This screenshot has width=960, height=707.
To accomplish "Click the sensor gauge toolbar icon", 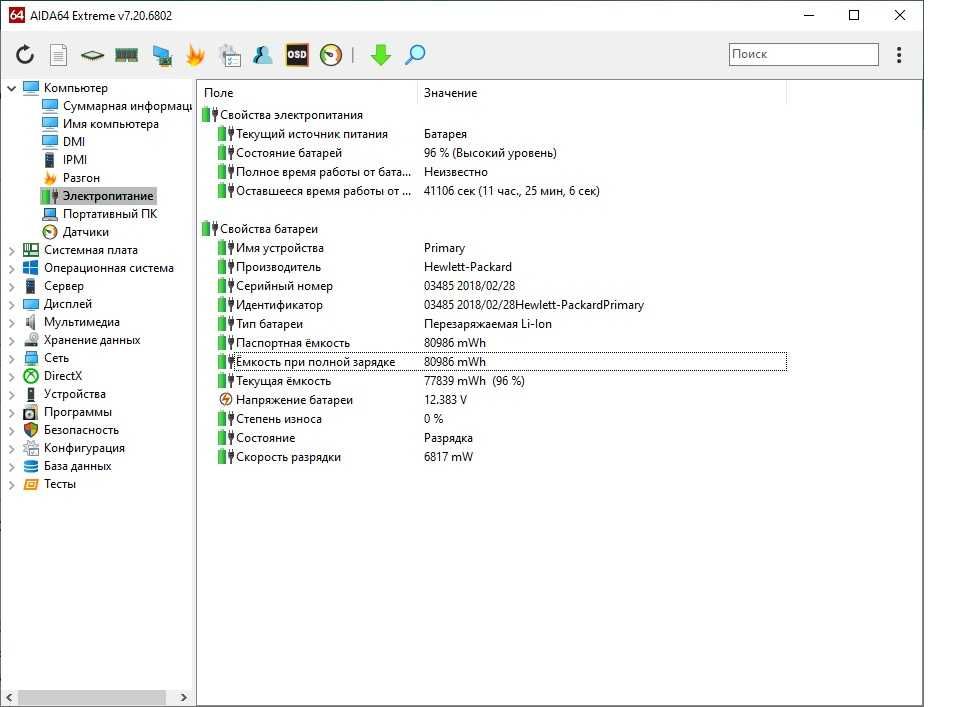I will (x=331, y=55).
